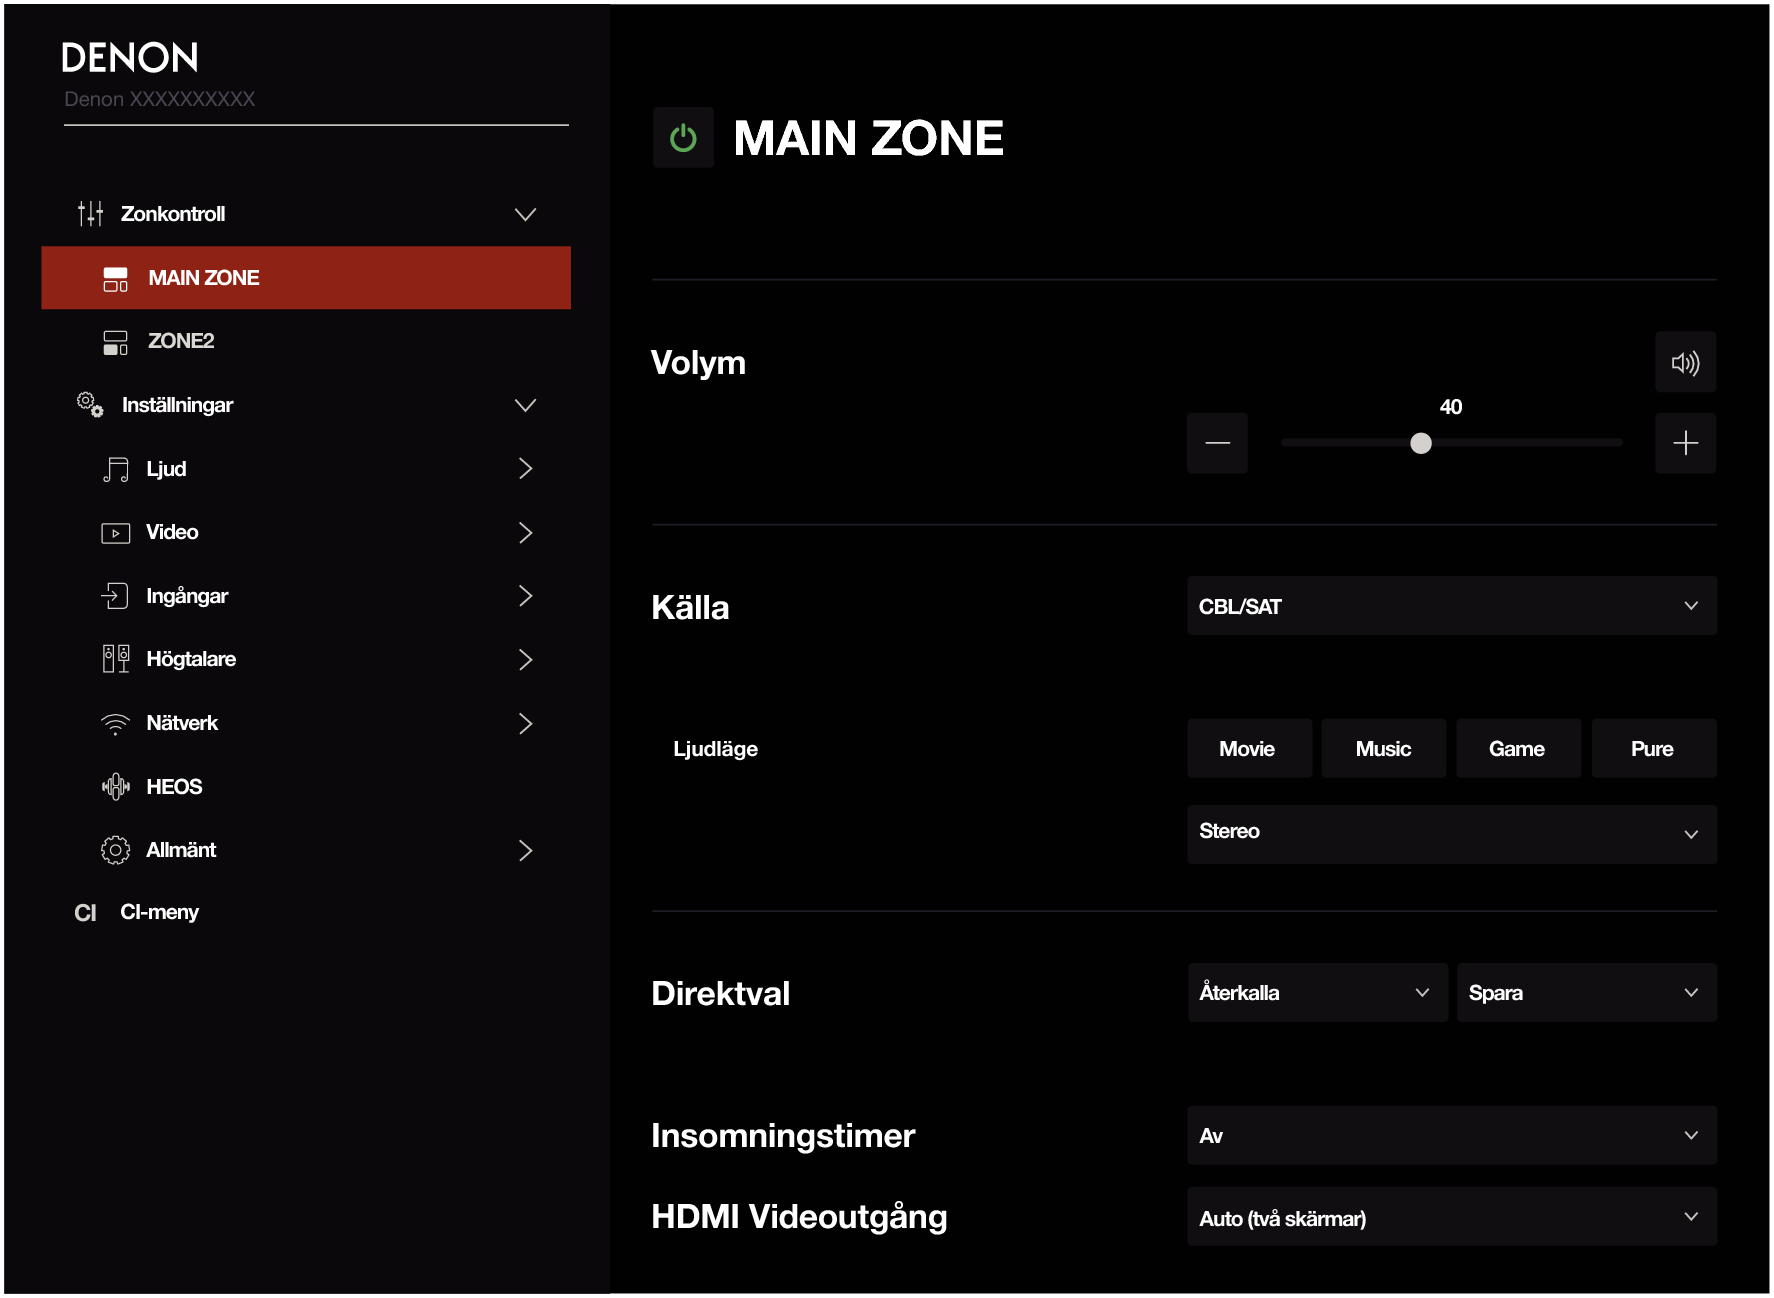Screen dimensions: 1774x1298
Task: Expand the Ljud submenu arrow
Action: point(525,468)
